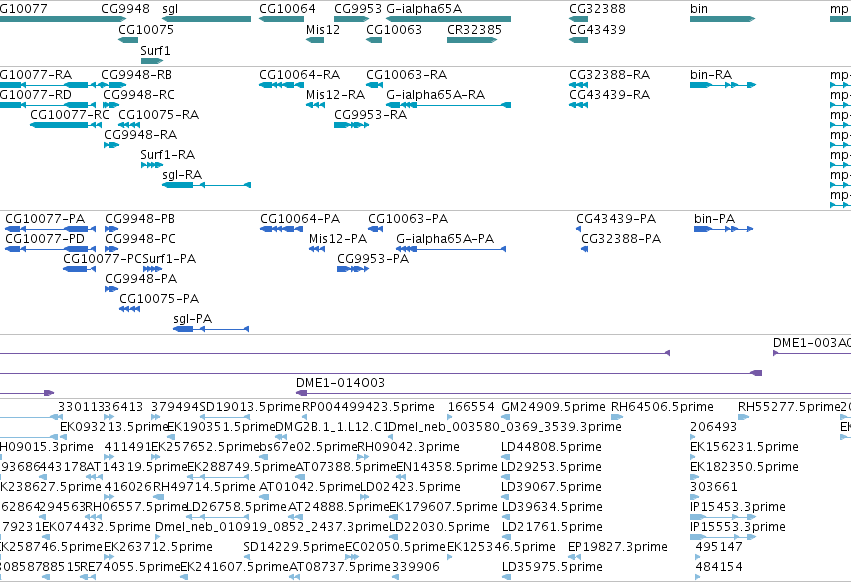The height and width of the screenshot is (582, 851).
Task: Click the Mis12-PA protein label
Action: [338, 239]
